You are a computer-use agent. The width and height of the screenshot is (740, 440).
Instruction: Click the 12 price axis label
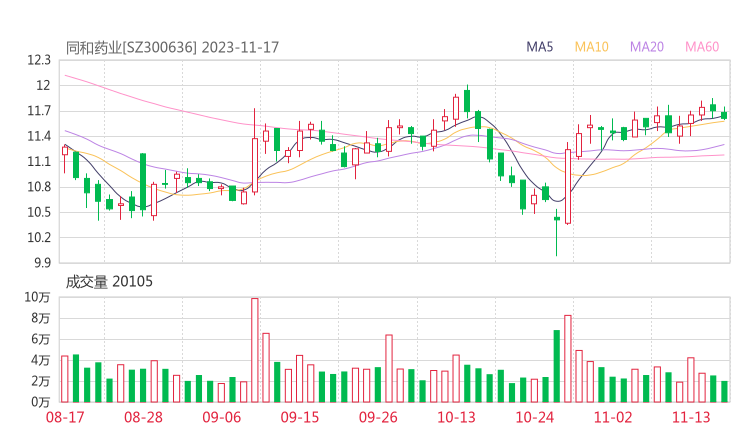tap(43, 85)
